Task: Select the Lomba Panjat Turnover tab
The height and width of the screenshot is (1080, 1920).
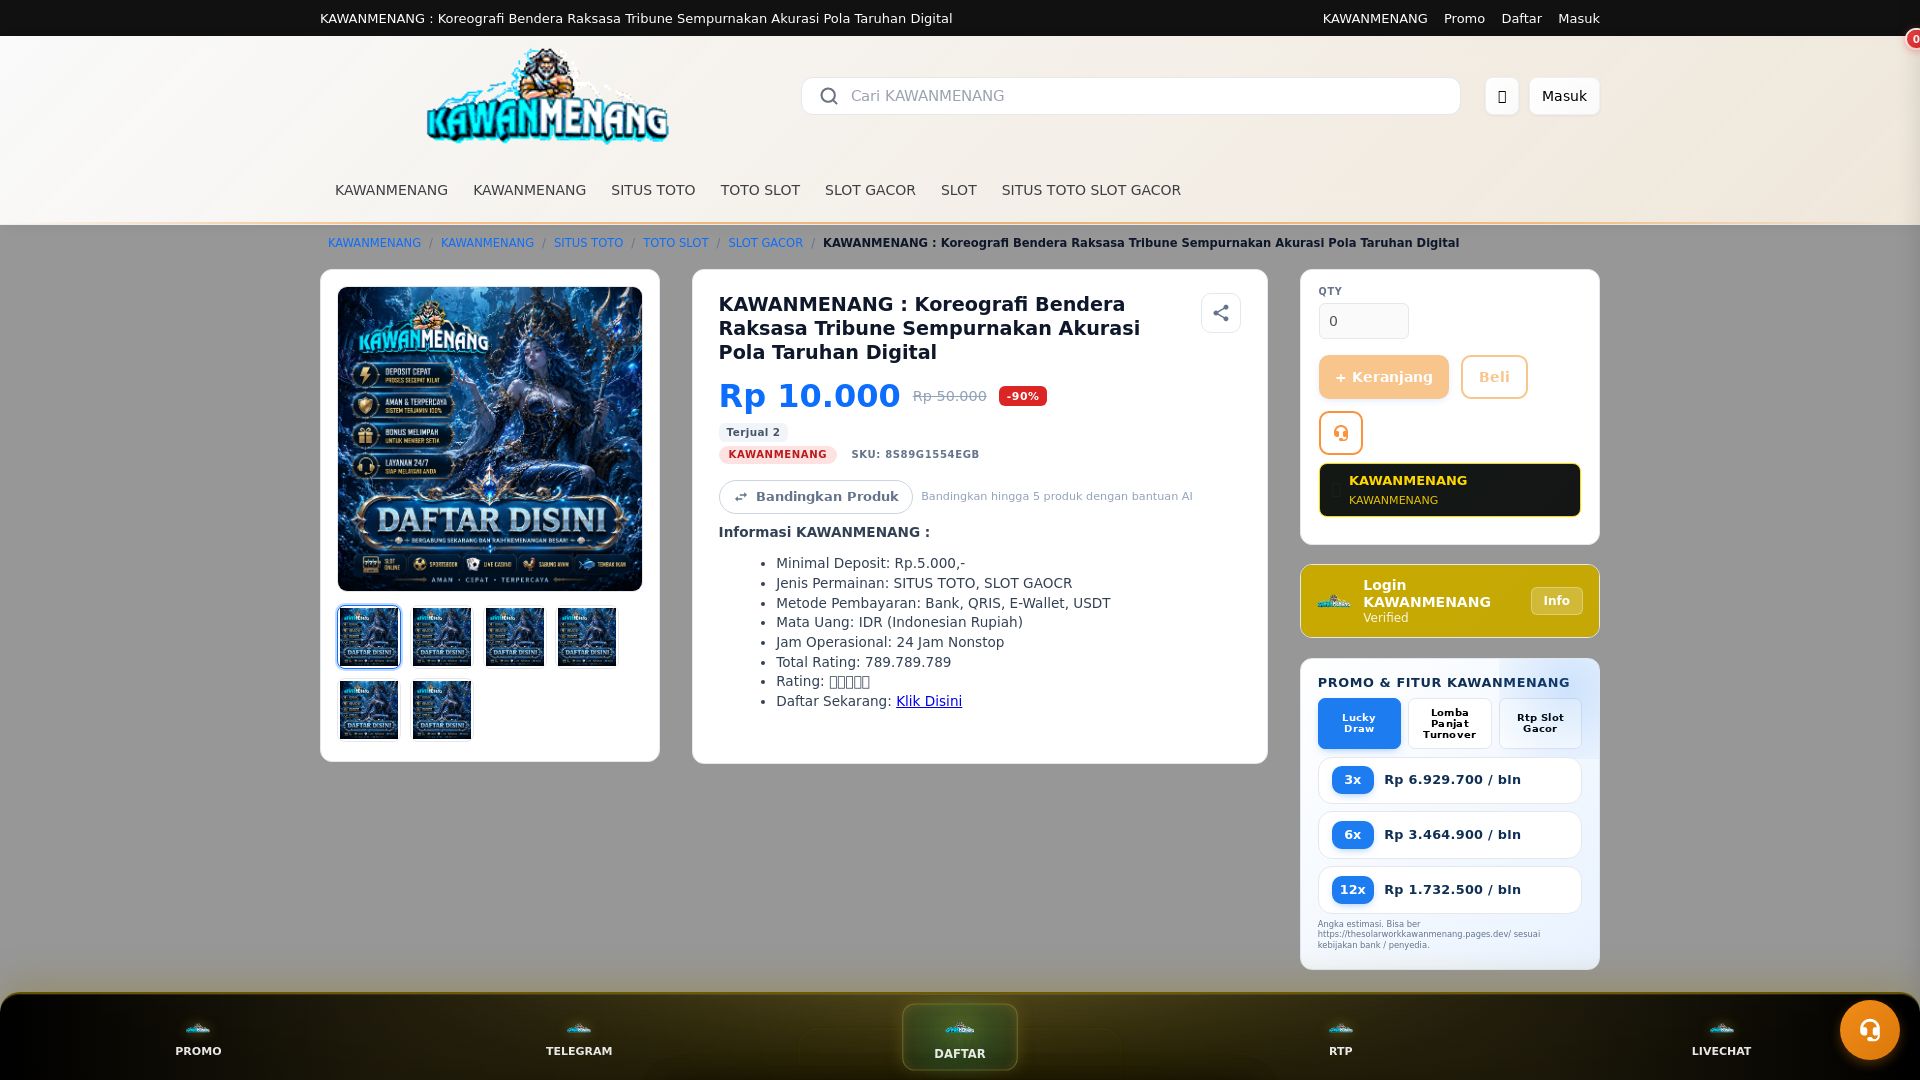Action: [1449, 723]
